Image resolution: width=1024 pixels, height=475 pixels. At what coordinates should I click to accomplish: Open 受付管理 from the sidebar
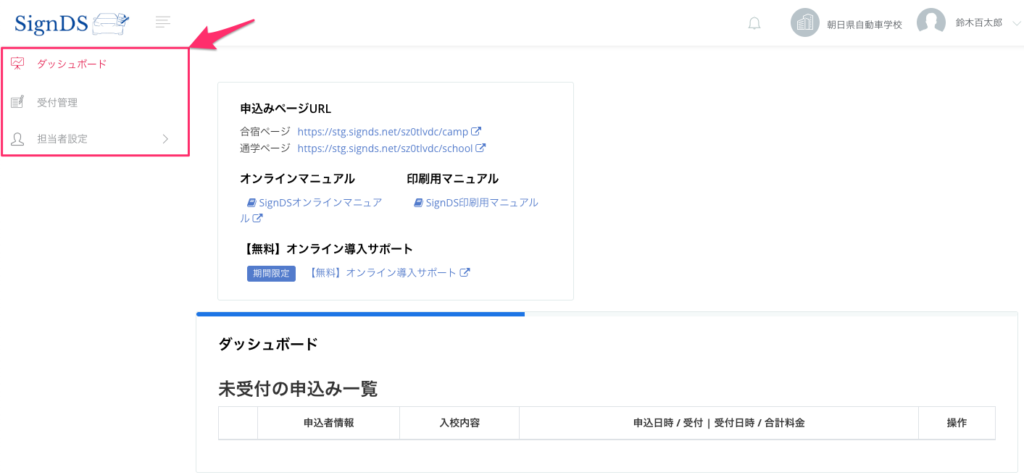(x=57, y=102)
